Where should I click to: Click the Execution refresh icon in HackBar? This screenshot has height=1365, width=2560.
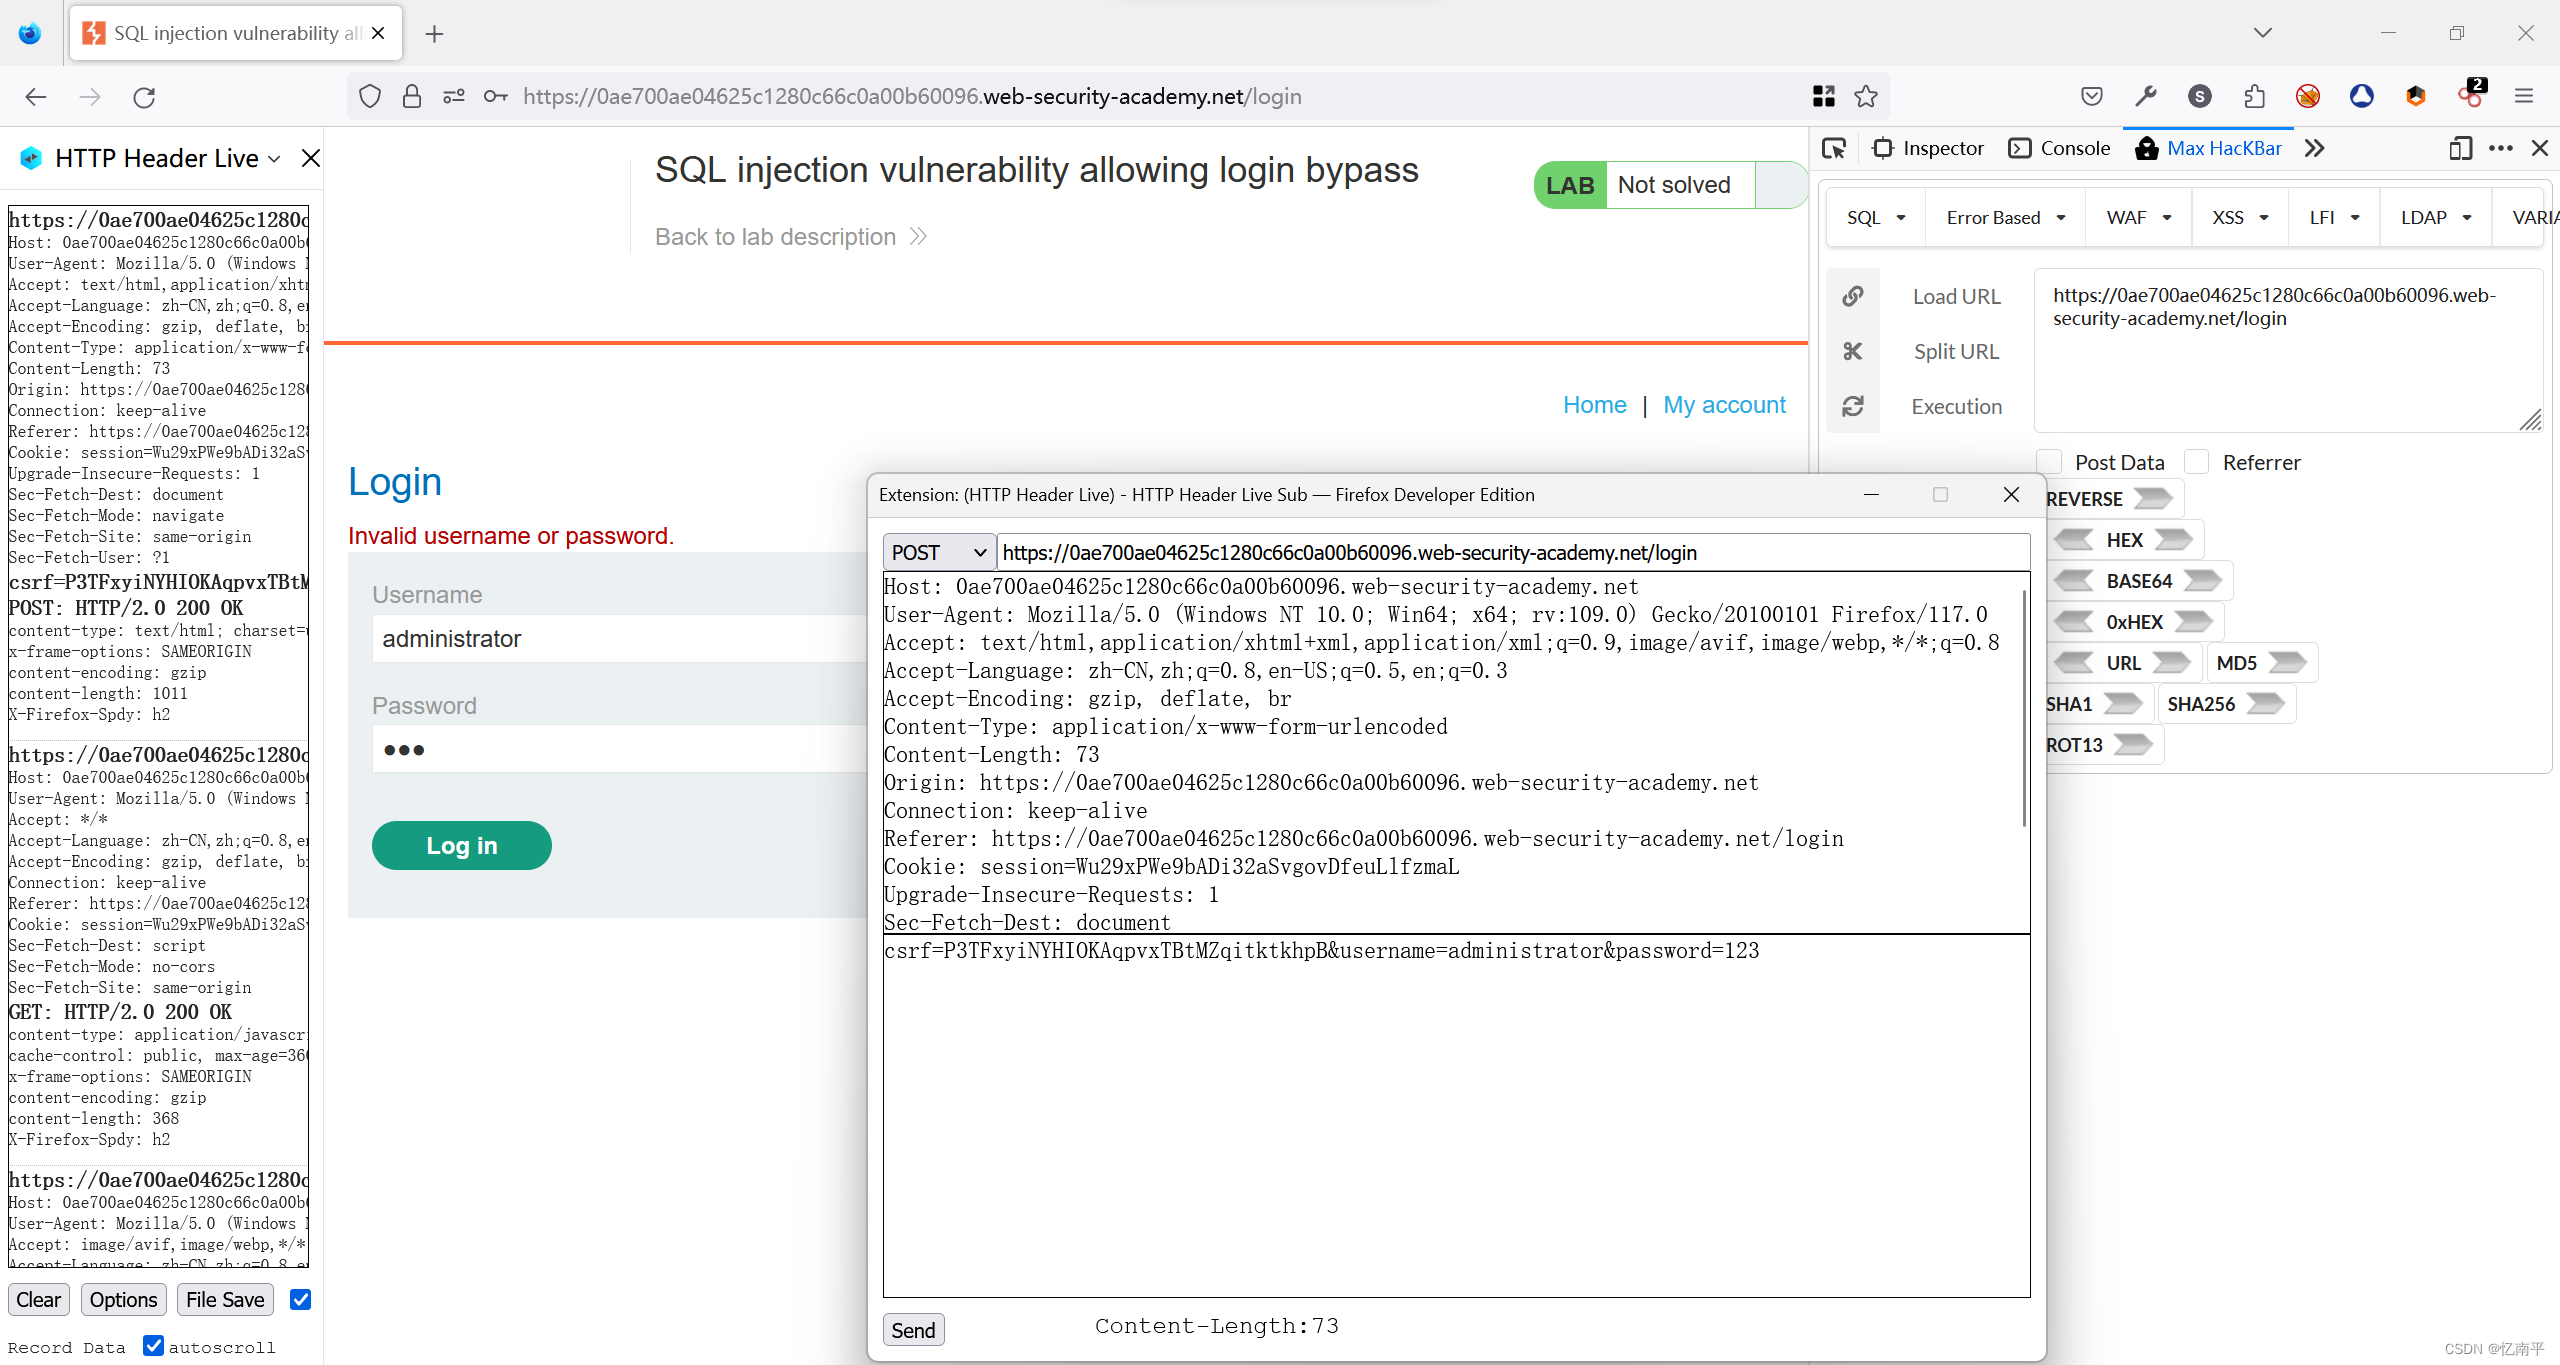pos(1853,406)
